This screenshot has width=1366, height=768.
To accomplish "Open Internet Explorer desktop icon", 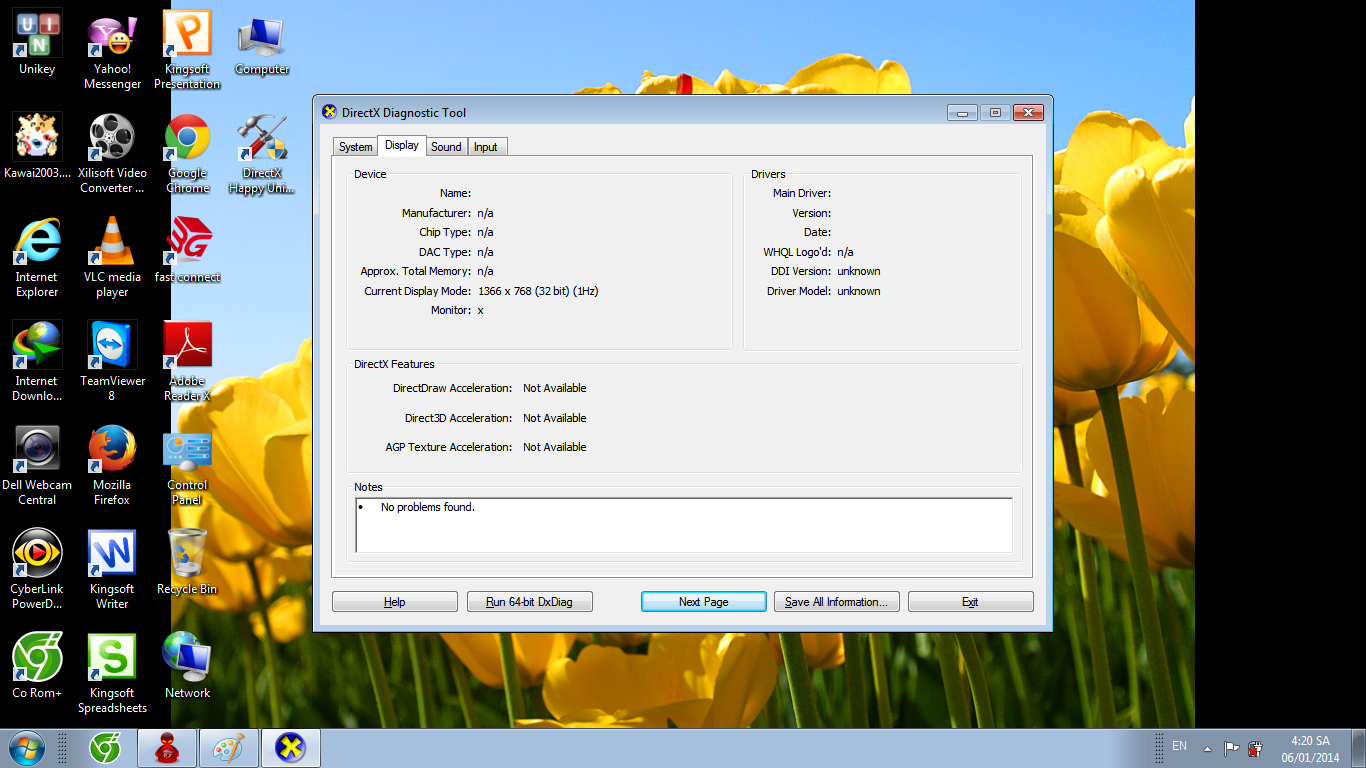I will 37,259.
